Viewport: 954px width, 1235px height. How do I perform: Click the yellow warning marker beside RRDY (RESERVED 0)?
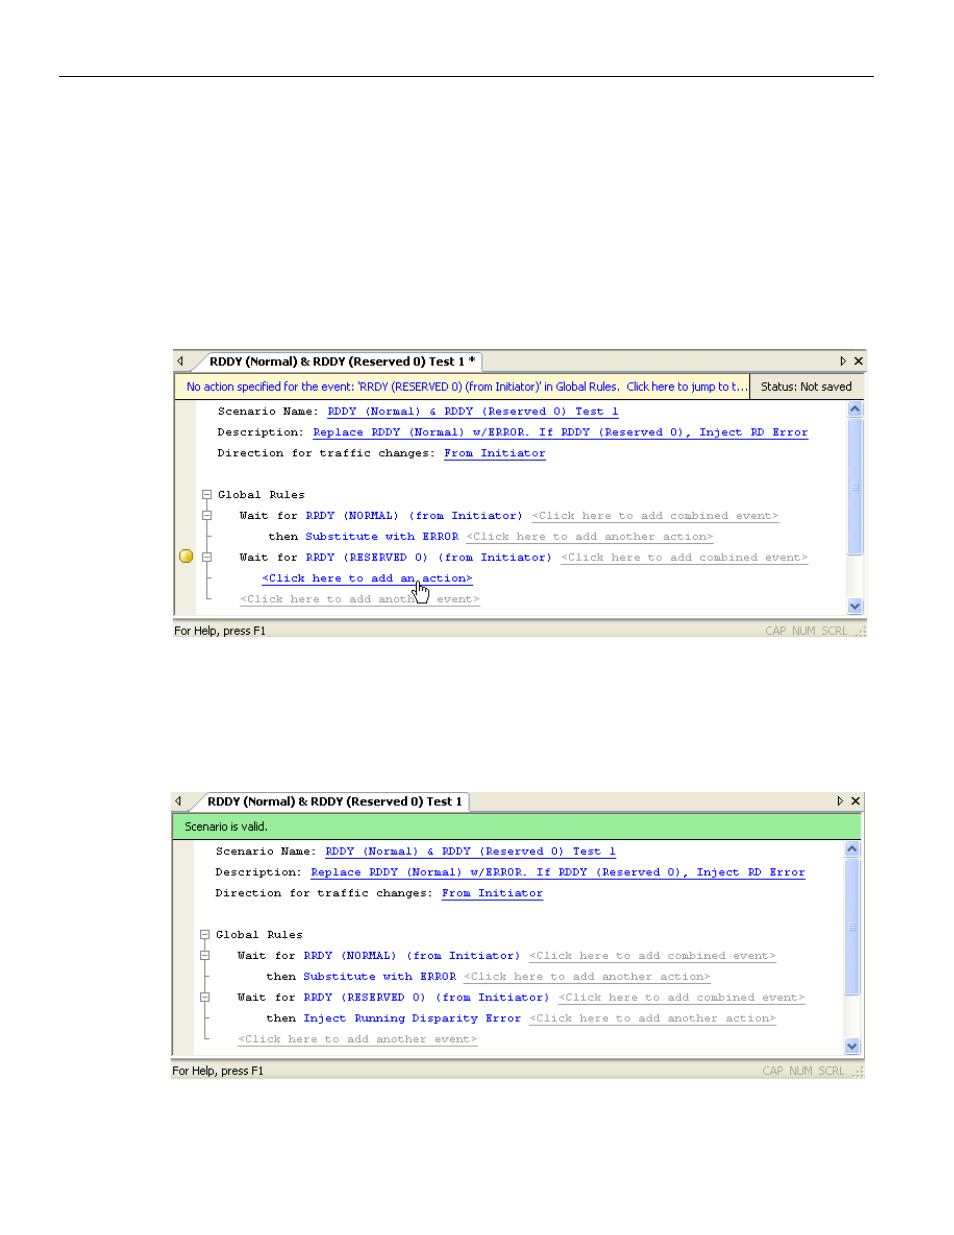click(186, 556)
